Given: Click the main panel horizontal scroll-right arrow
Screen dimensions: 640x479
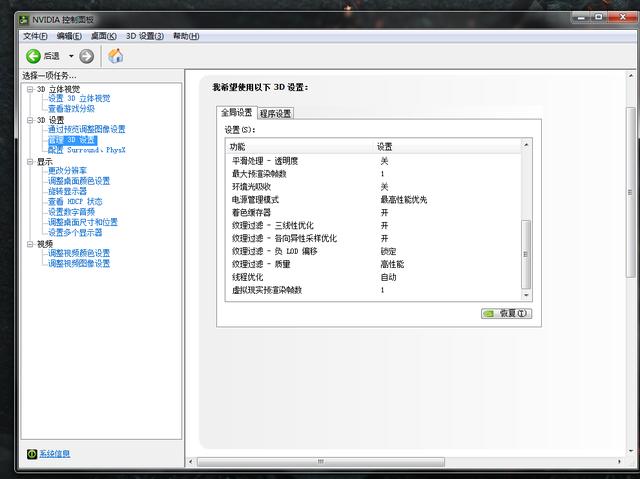Looking at the screenshot, I should click(620, 461).
